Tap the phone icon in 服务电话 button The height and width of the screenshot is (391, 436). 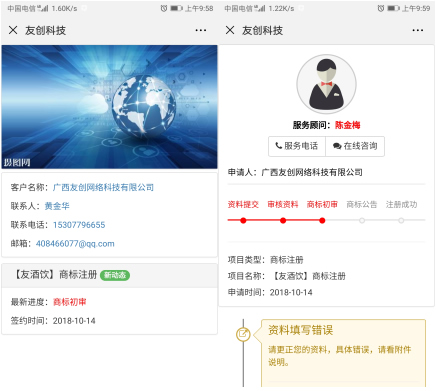[279, 146]
